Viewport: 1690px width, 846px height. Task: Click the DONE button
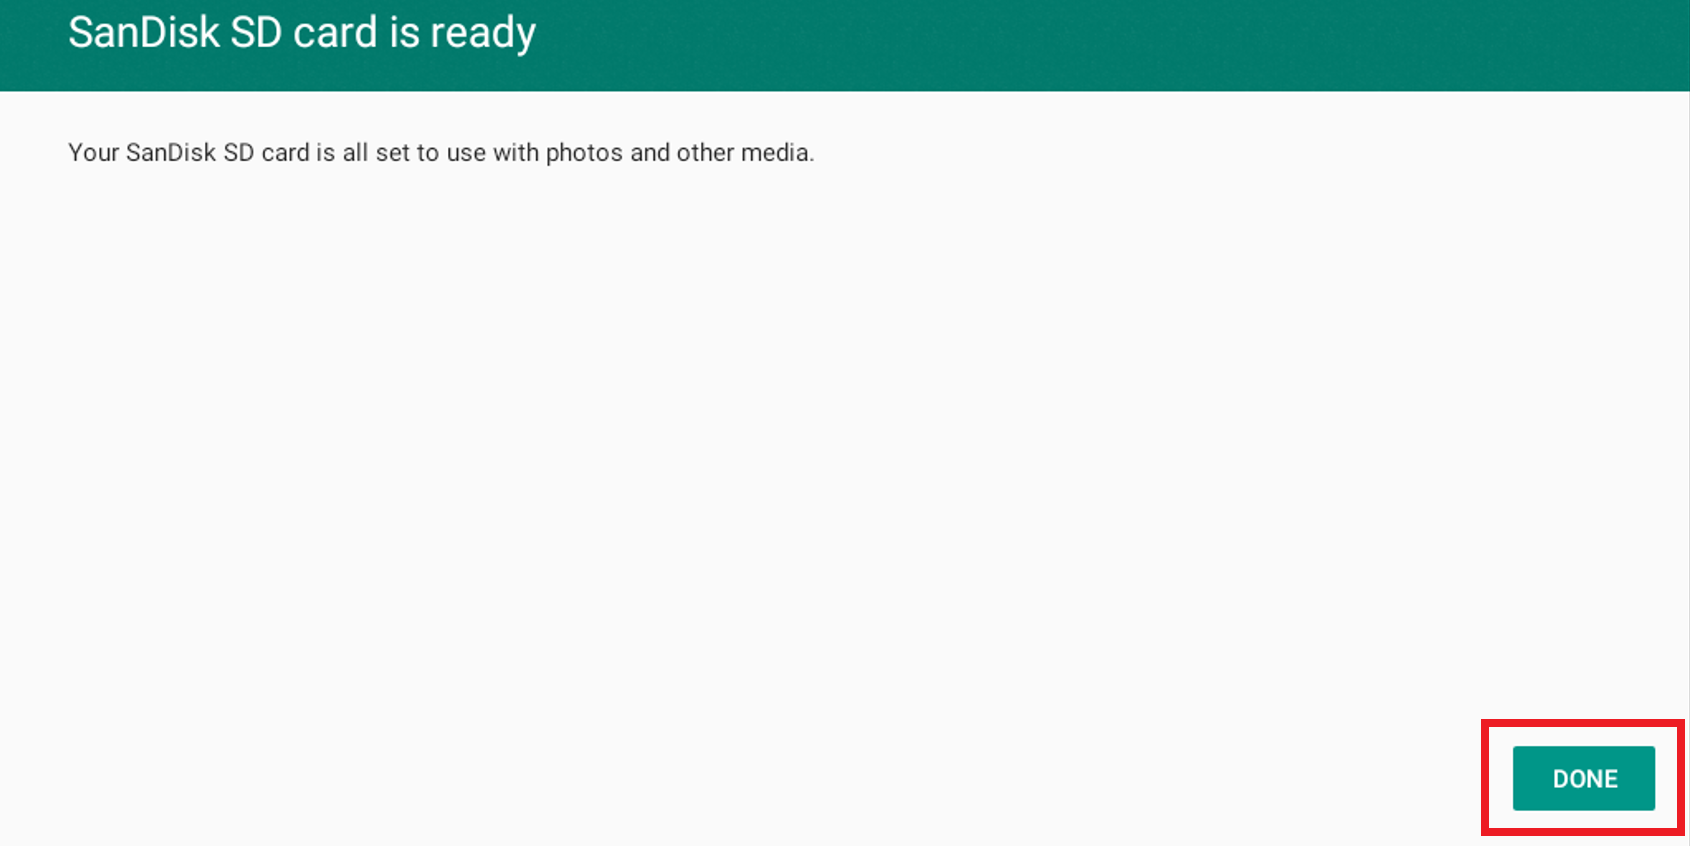pyautogui.click(x=1583, y=778)
